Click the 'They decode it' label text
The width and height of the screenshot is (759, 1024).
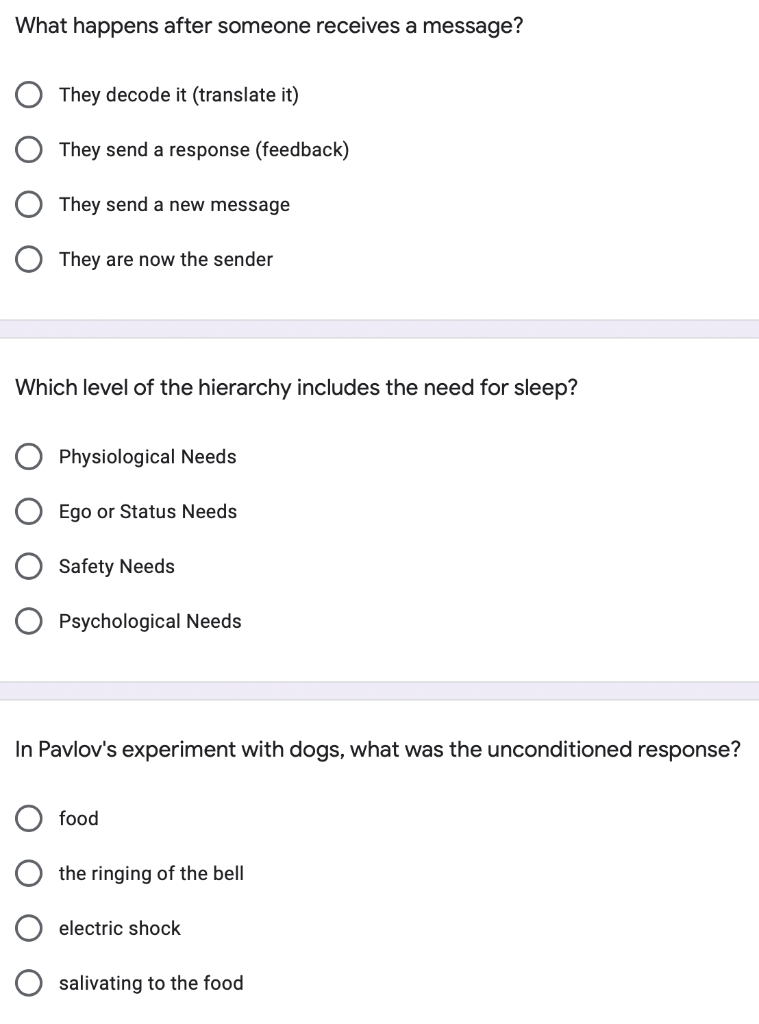point(178,95)
